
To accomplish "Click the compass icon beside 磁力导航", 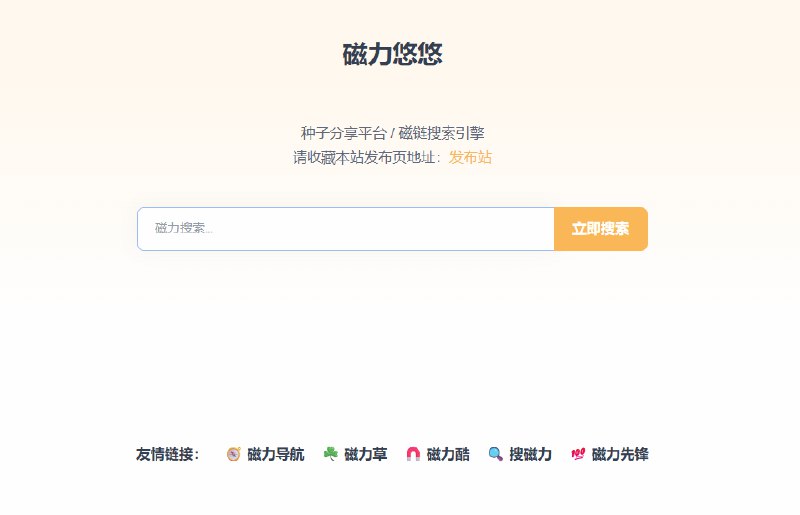I will [x=233, y=454].
